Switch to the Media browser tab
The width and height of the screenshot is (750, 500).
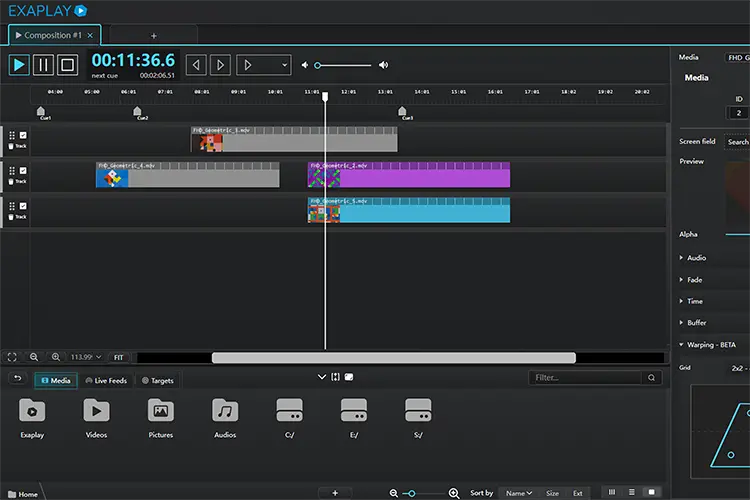coord(56,380)
